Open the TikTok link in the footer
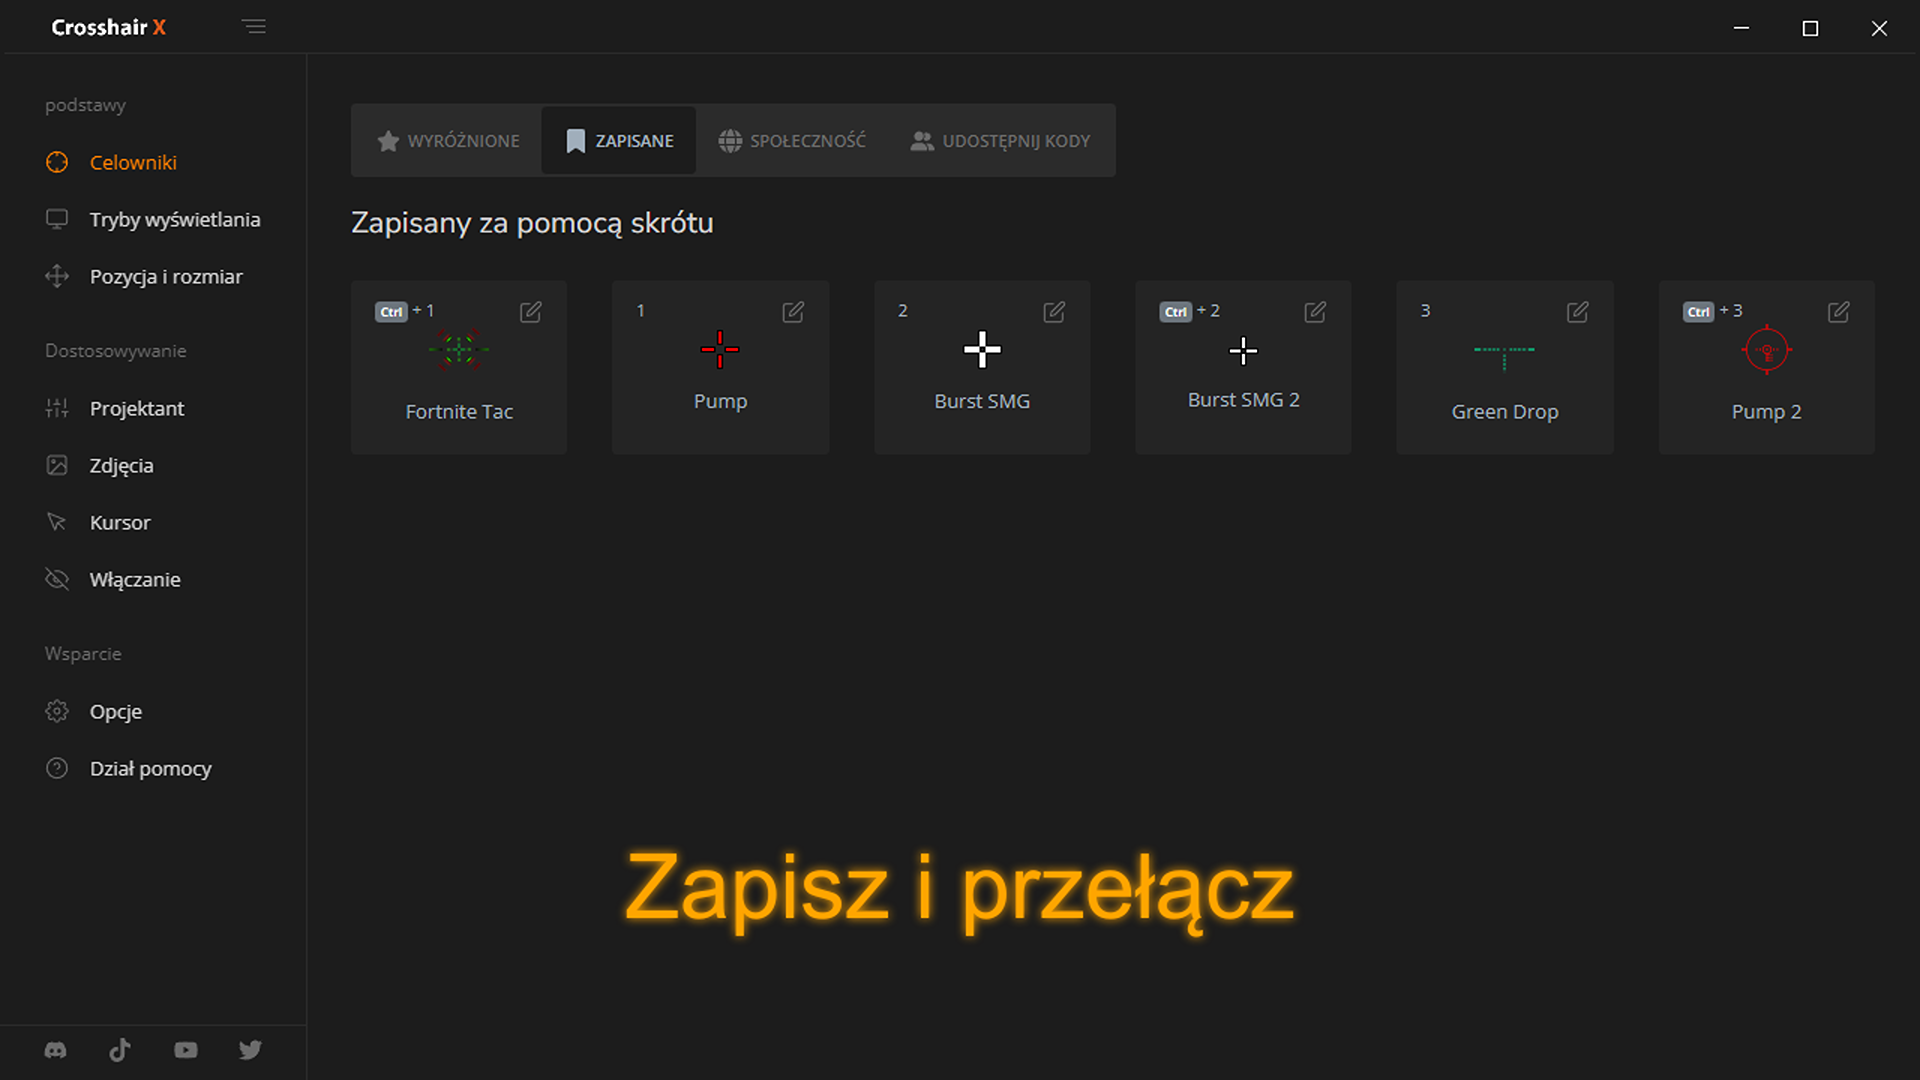This screenshot has width=1920, height=1080. pos(120,1050)
